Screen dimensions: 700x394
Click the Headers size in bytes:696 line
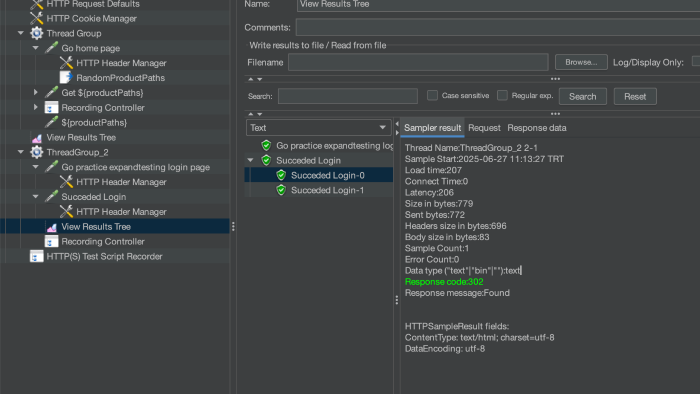(x=455, y=226)
